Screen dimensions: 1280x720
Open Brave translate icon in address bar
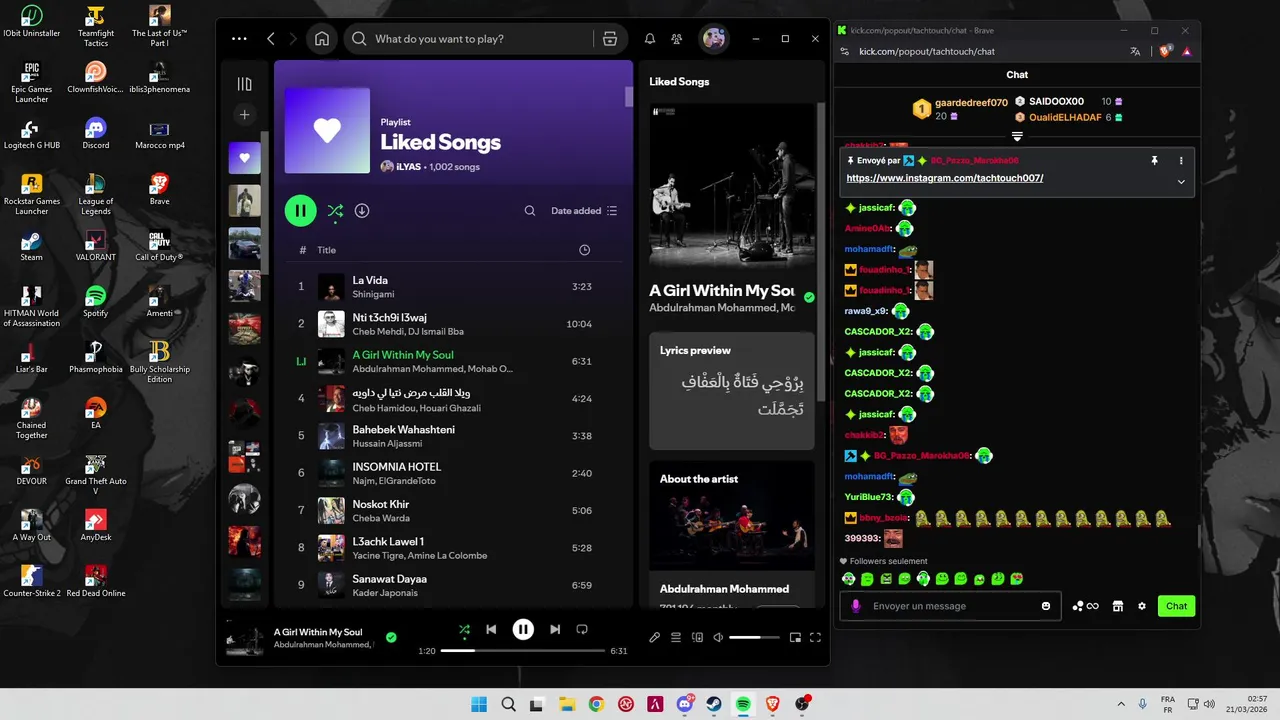click(1135, 51)
